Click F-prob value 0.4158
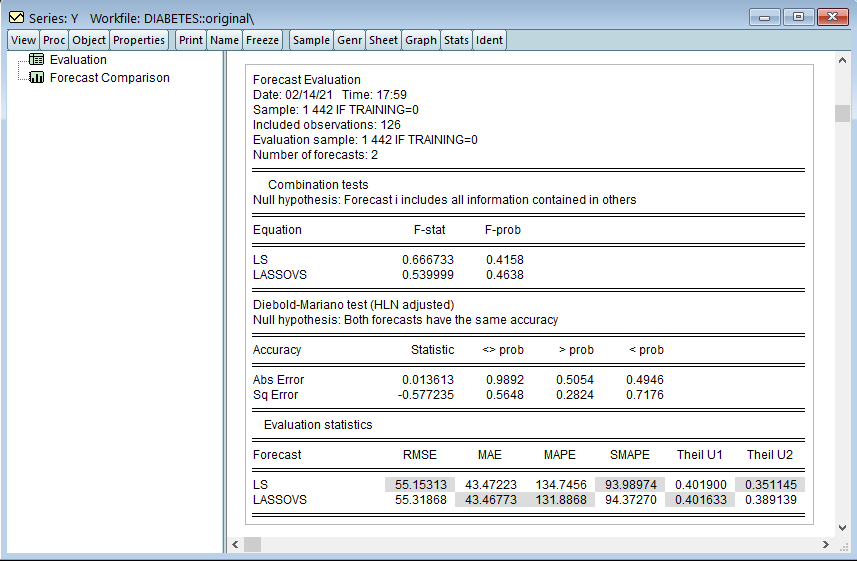 pos(505,260)
